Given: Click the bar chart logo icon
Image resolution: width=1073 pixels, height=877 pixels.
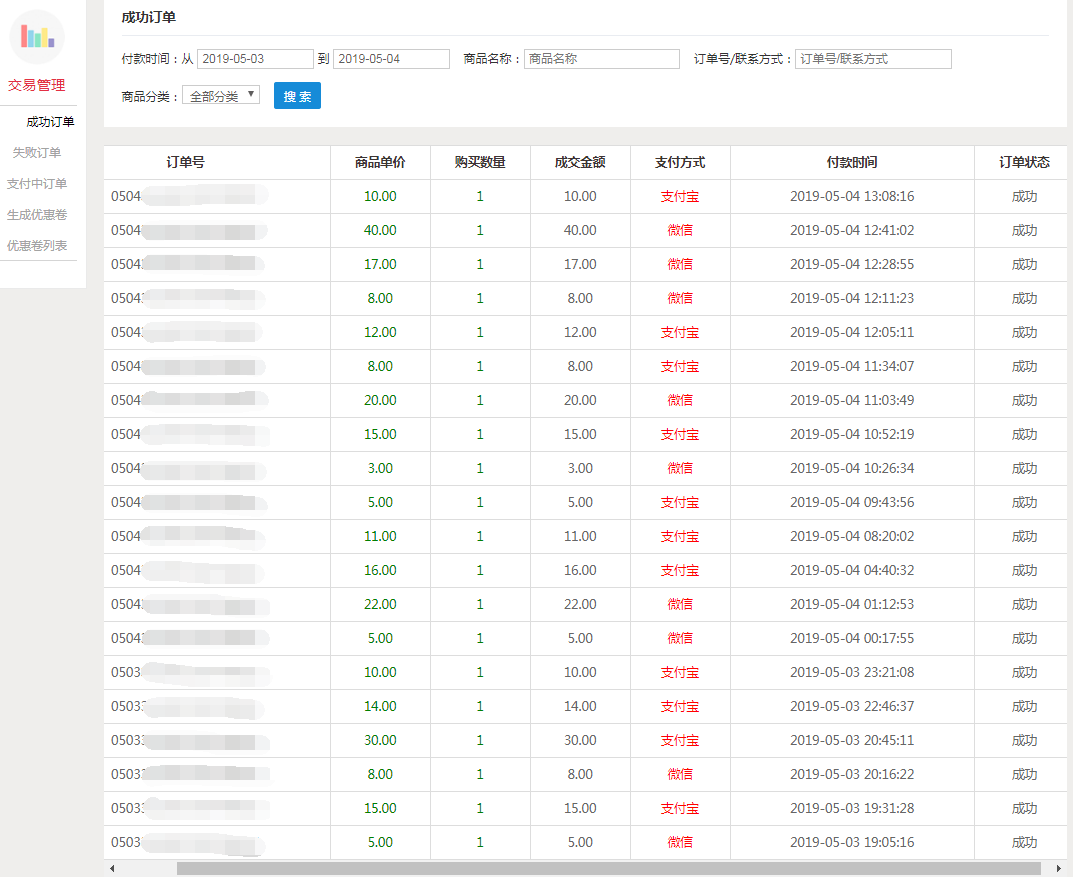Looking at the screenshot, I should (37, 36).
